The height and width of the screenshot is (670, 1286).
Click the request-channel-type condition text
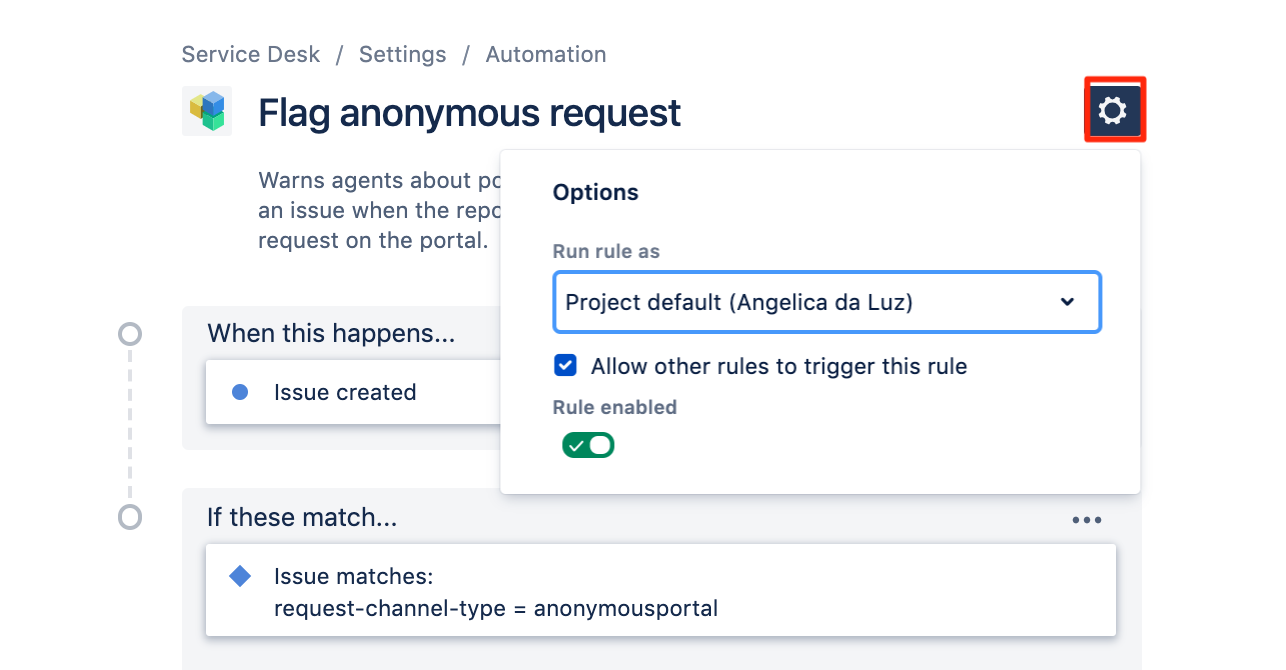497,608
